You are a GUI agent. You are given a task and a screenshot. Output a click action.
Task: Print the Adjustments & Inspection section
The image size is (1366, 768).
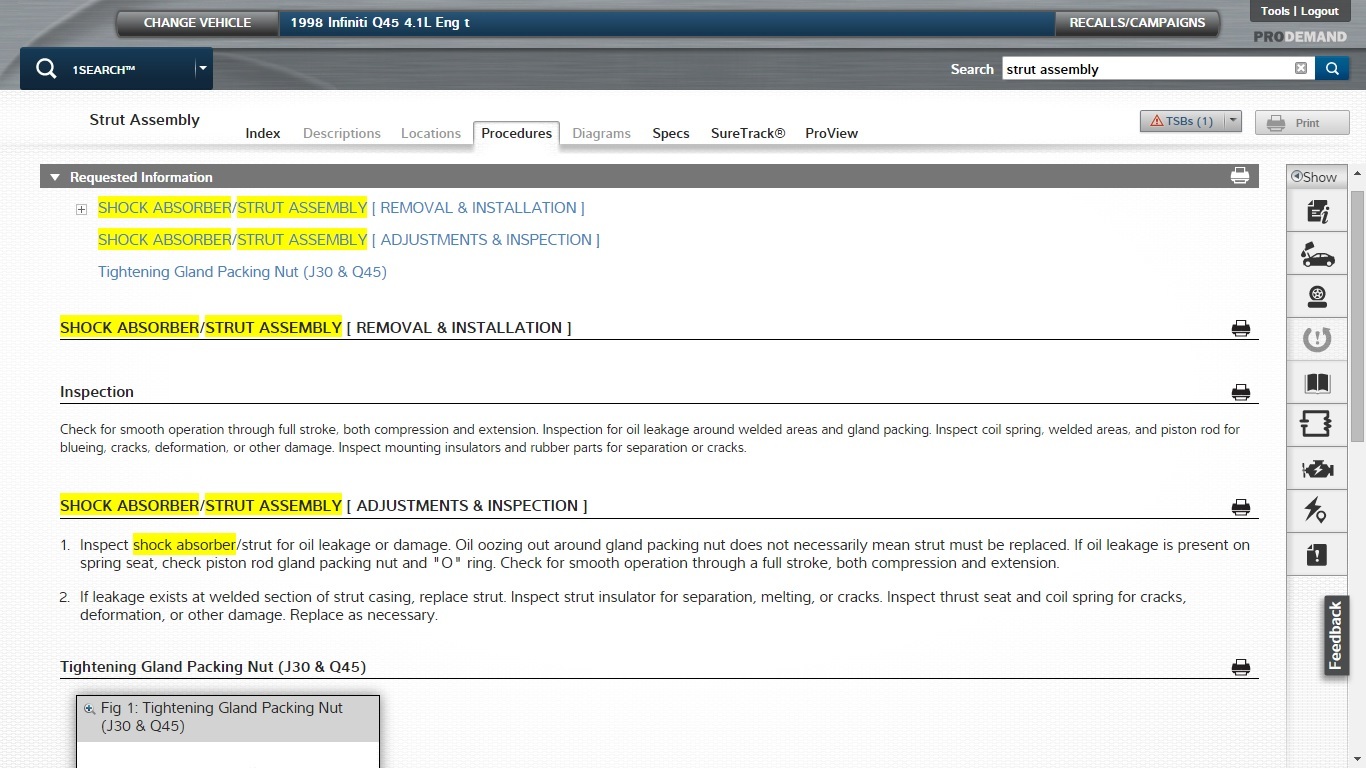(1241, 507)
